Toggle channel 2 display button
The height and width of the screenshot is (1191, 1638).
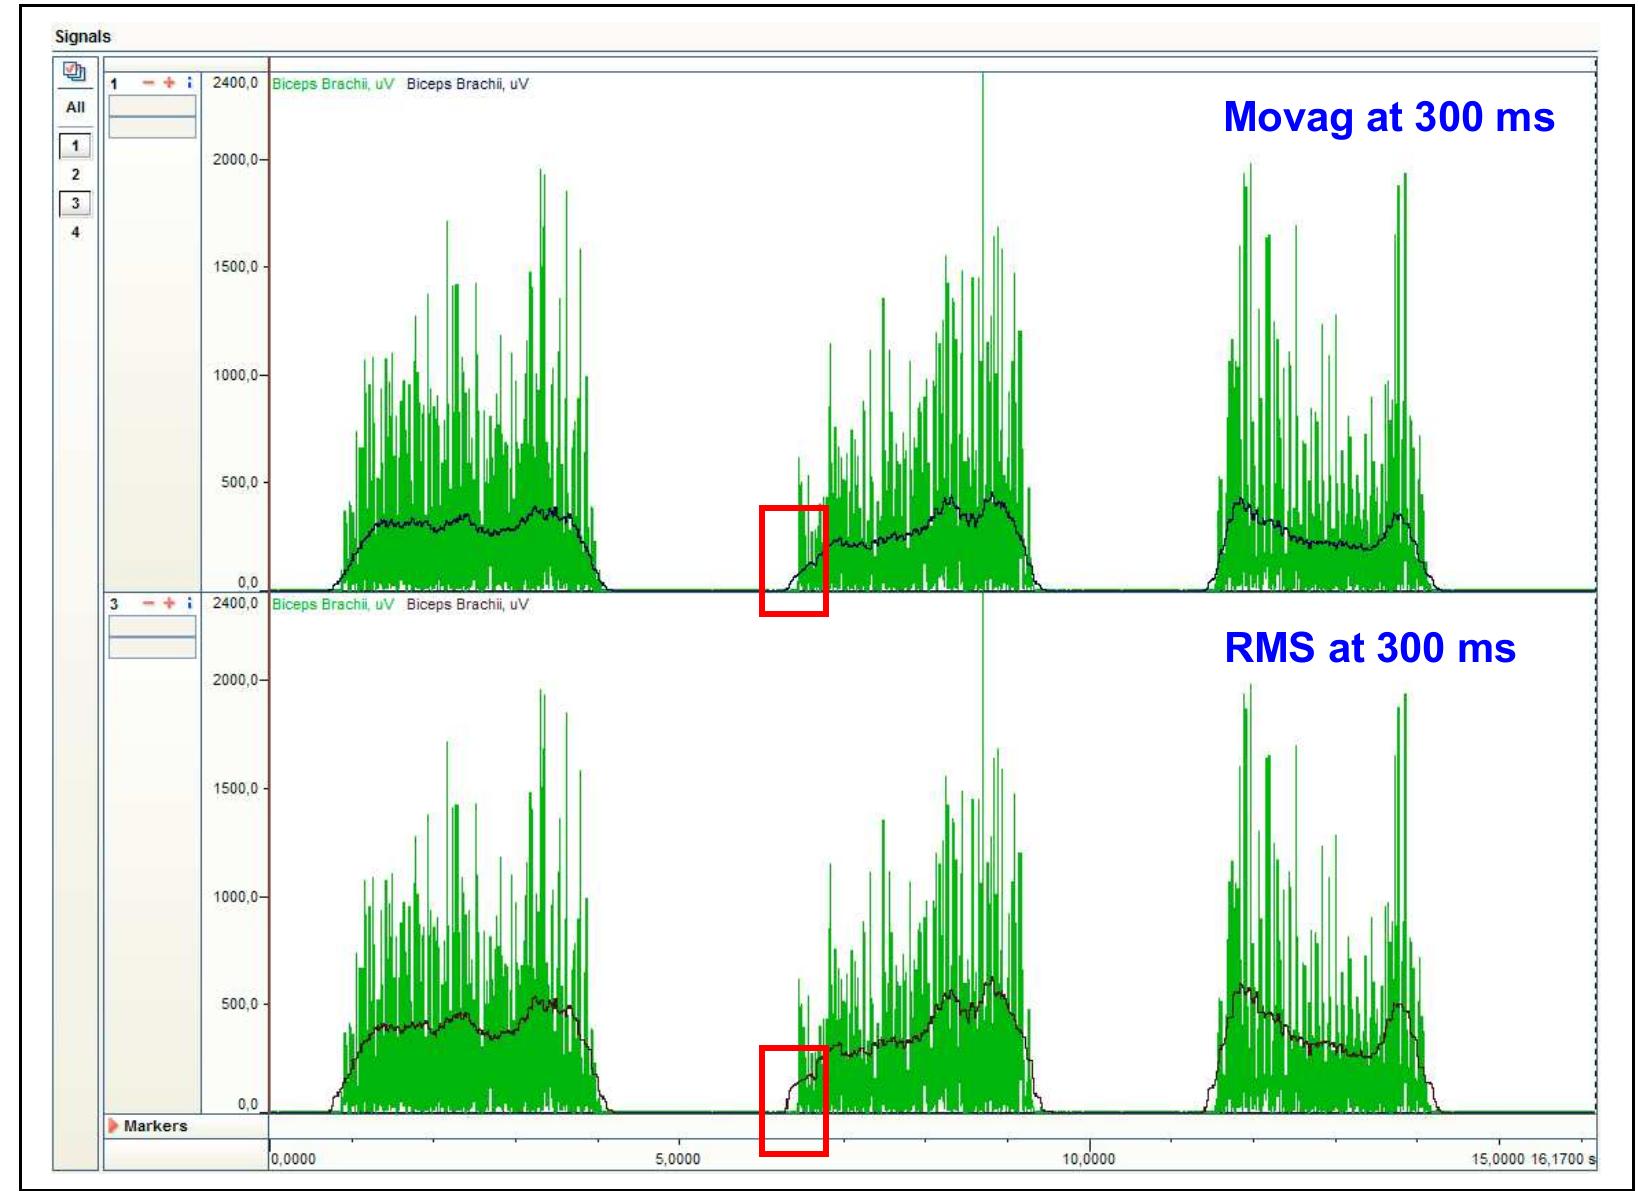pyautogui.click(x=75, y=174)
